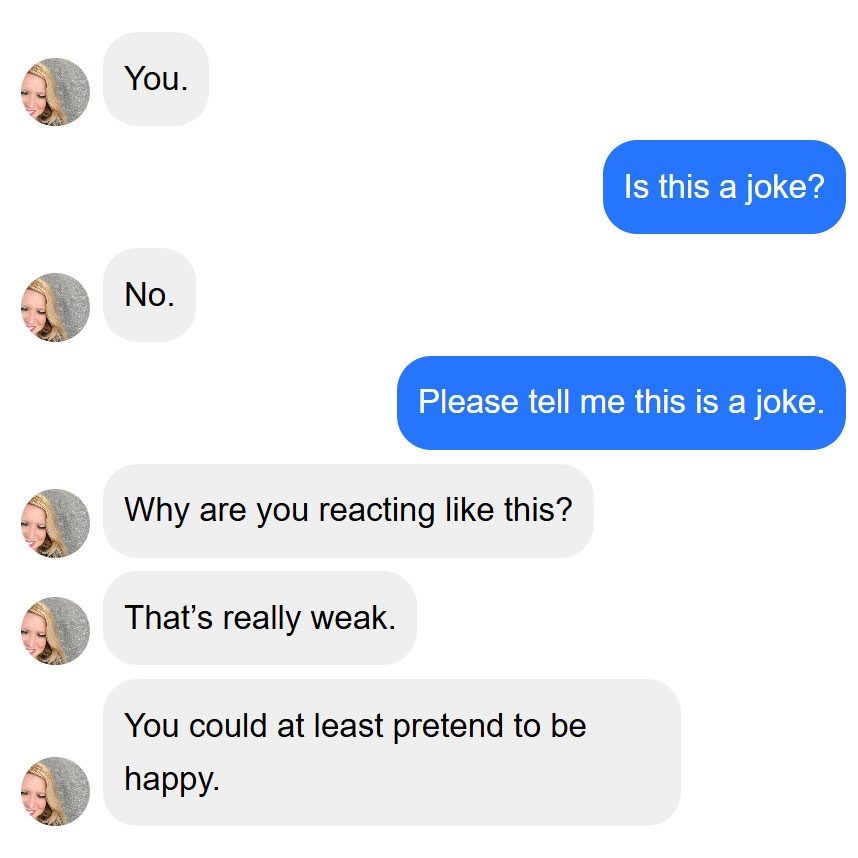Click the word "Is" in the first blue message
The height and width of the screenshot is (858, 858).
click(x=636, y=187)
